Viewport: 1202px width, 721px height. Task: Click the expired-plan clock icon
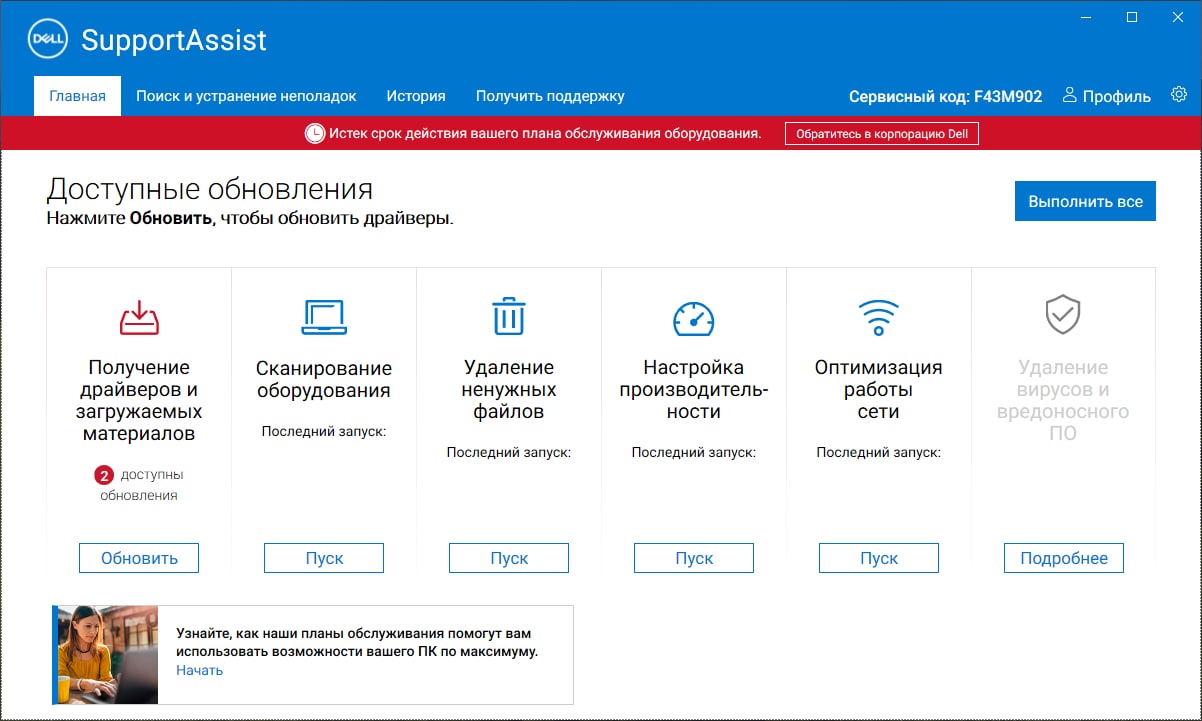pyautogui.click(x=315, y=133)
